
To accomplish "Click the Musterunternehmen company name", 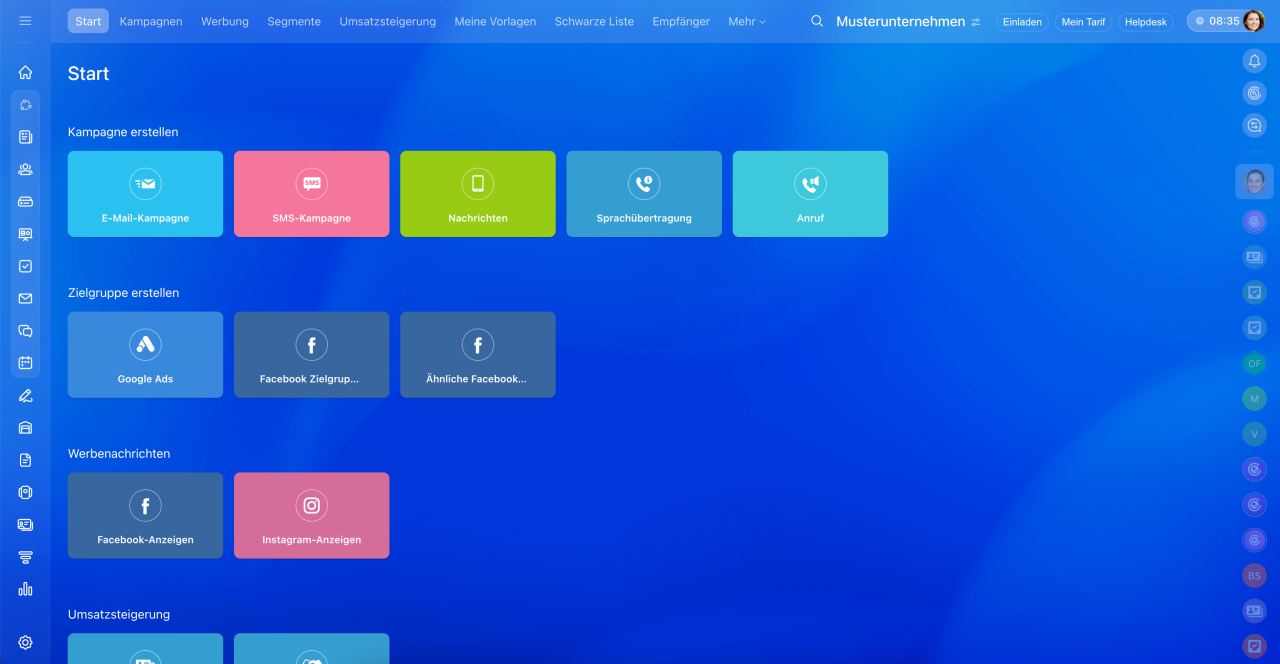I will 900,21.
